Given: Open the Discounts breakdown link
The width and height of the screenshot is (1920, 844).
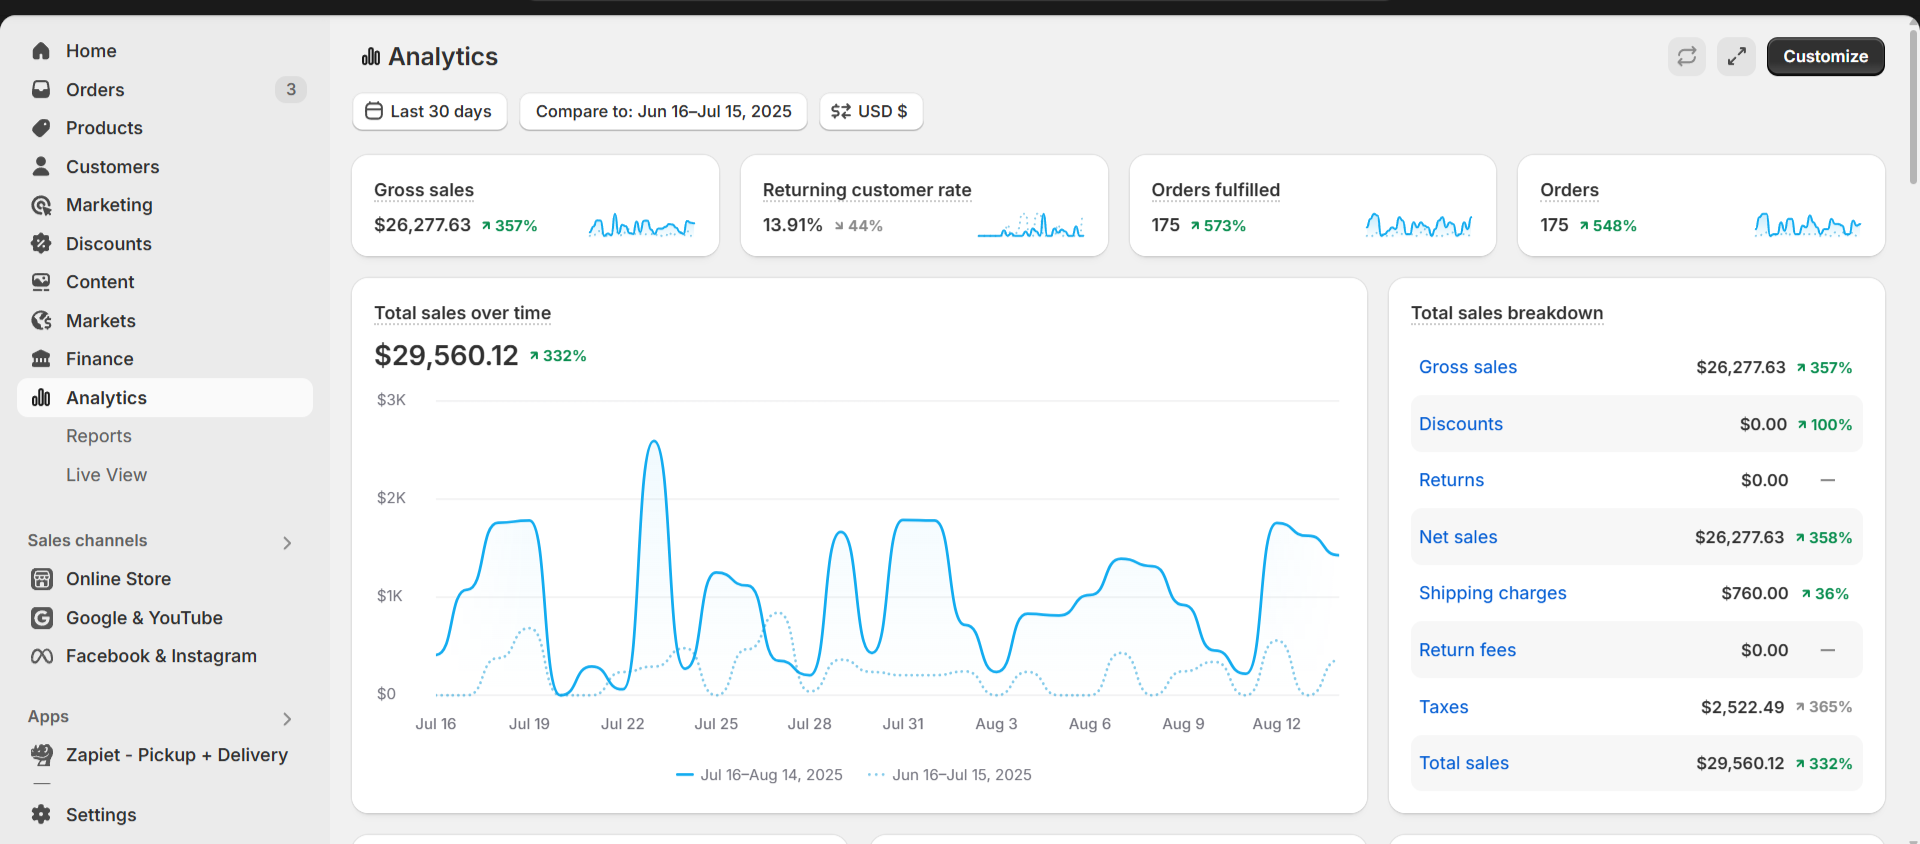Looking at the screenshot, I should point(1461,424).
